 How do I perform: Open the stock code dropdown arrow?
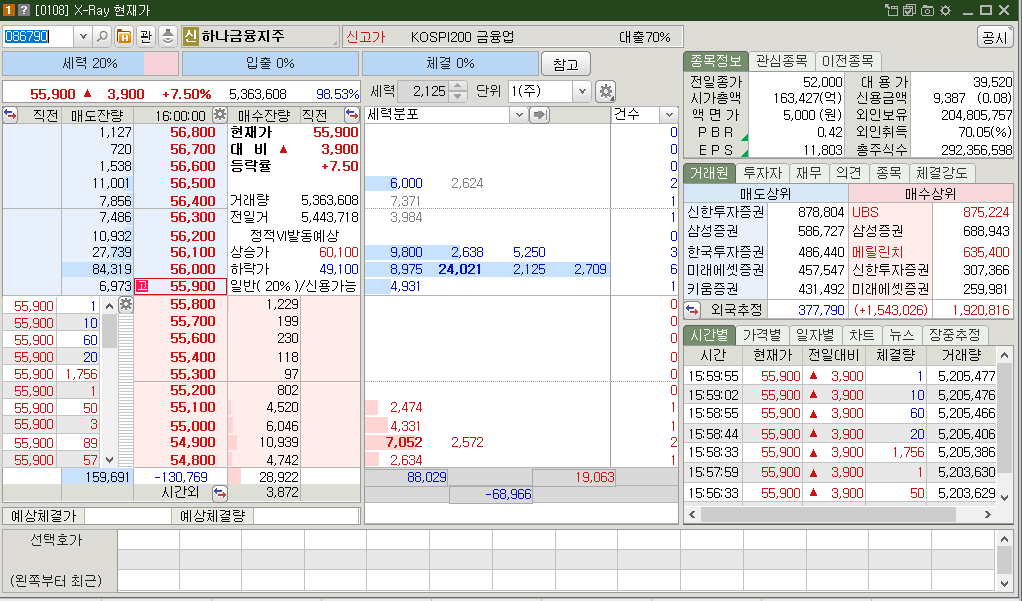83,37
